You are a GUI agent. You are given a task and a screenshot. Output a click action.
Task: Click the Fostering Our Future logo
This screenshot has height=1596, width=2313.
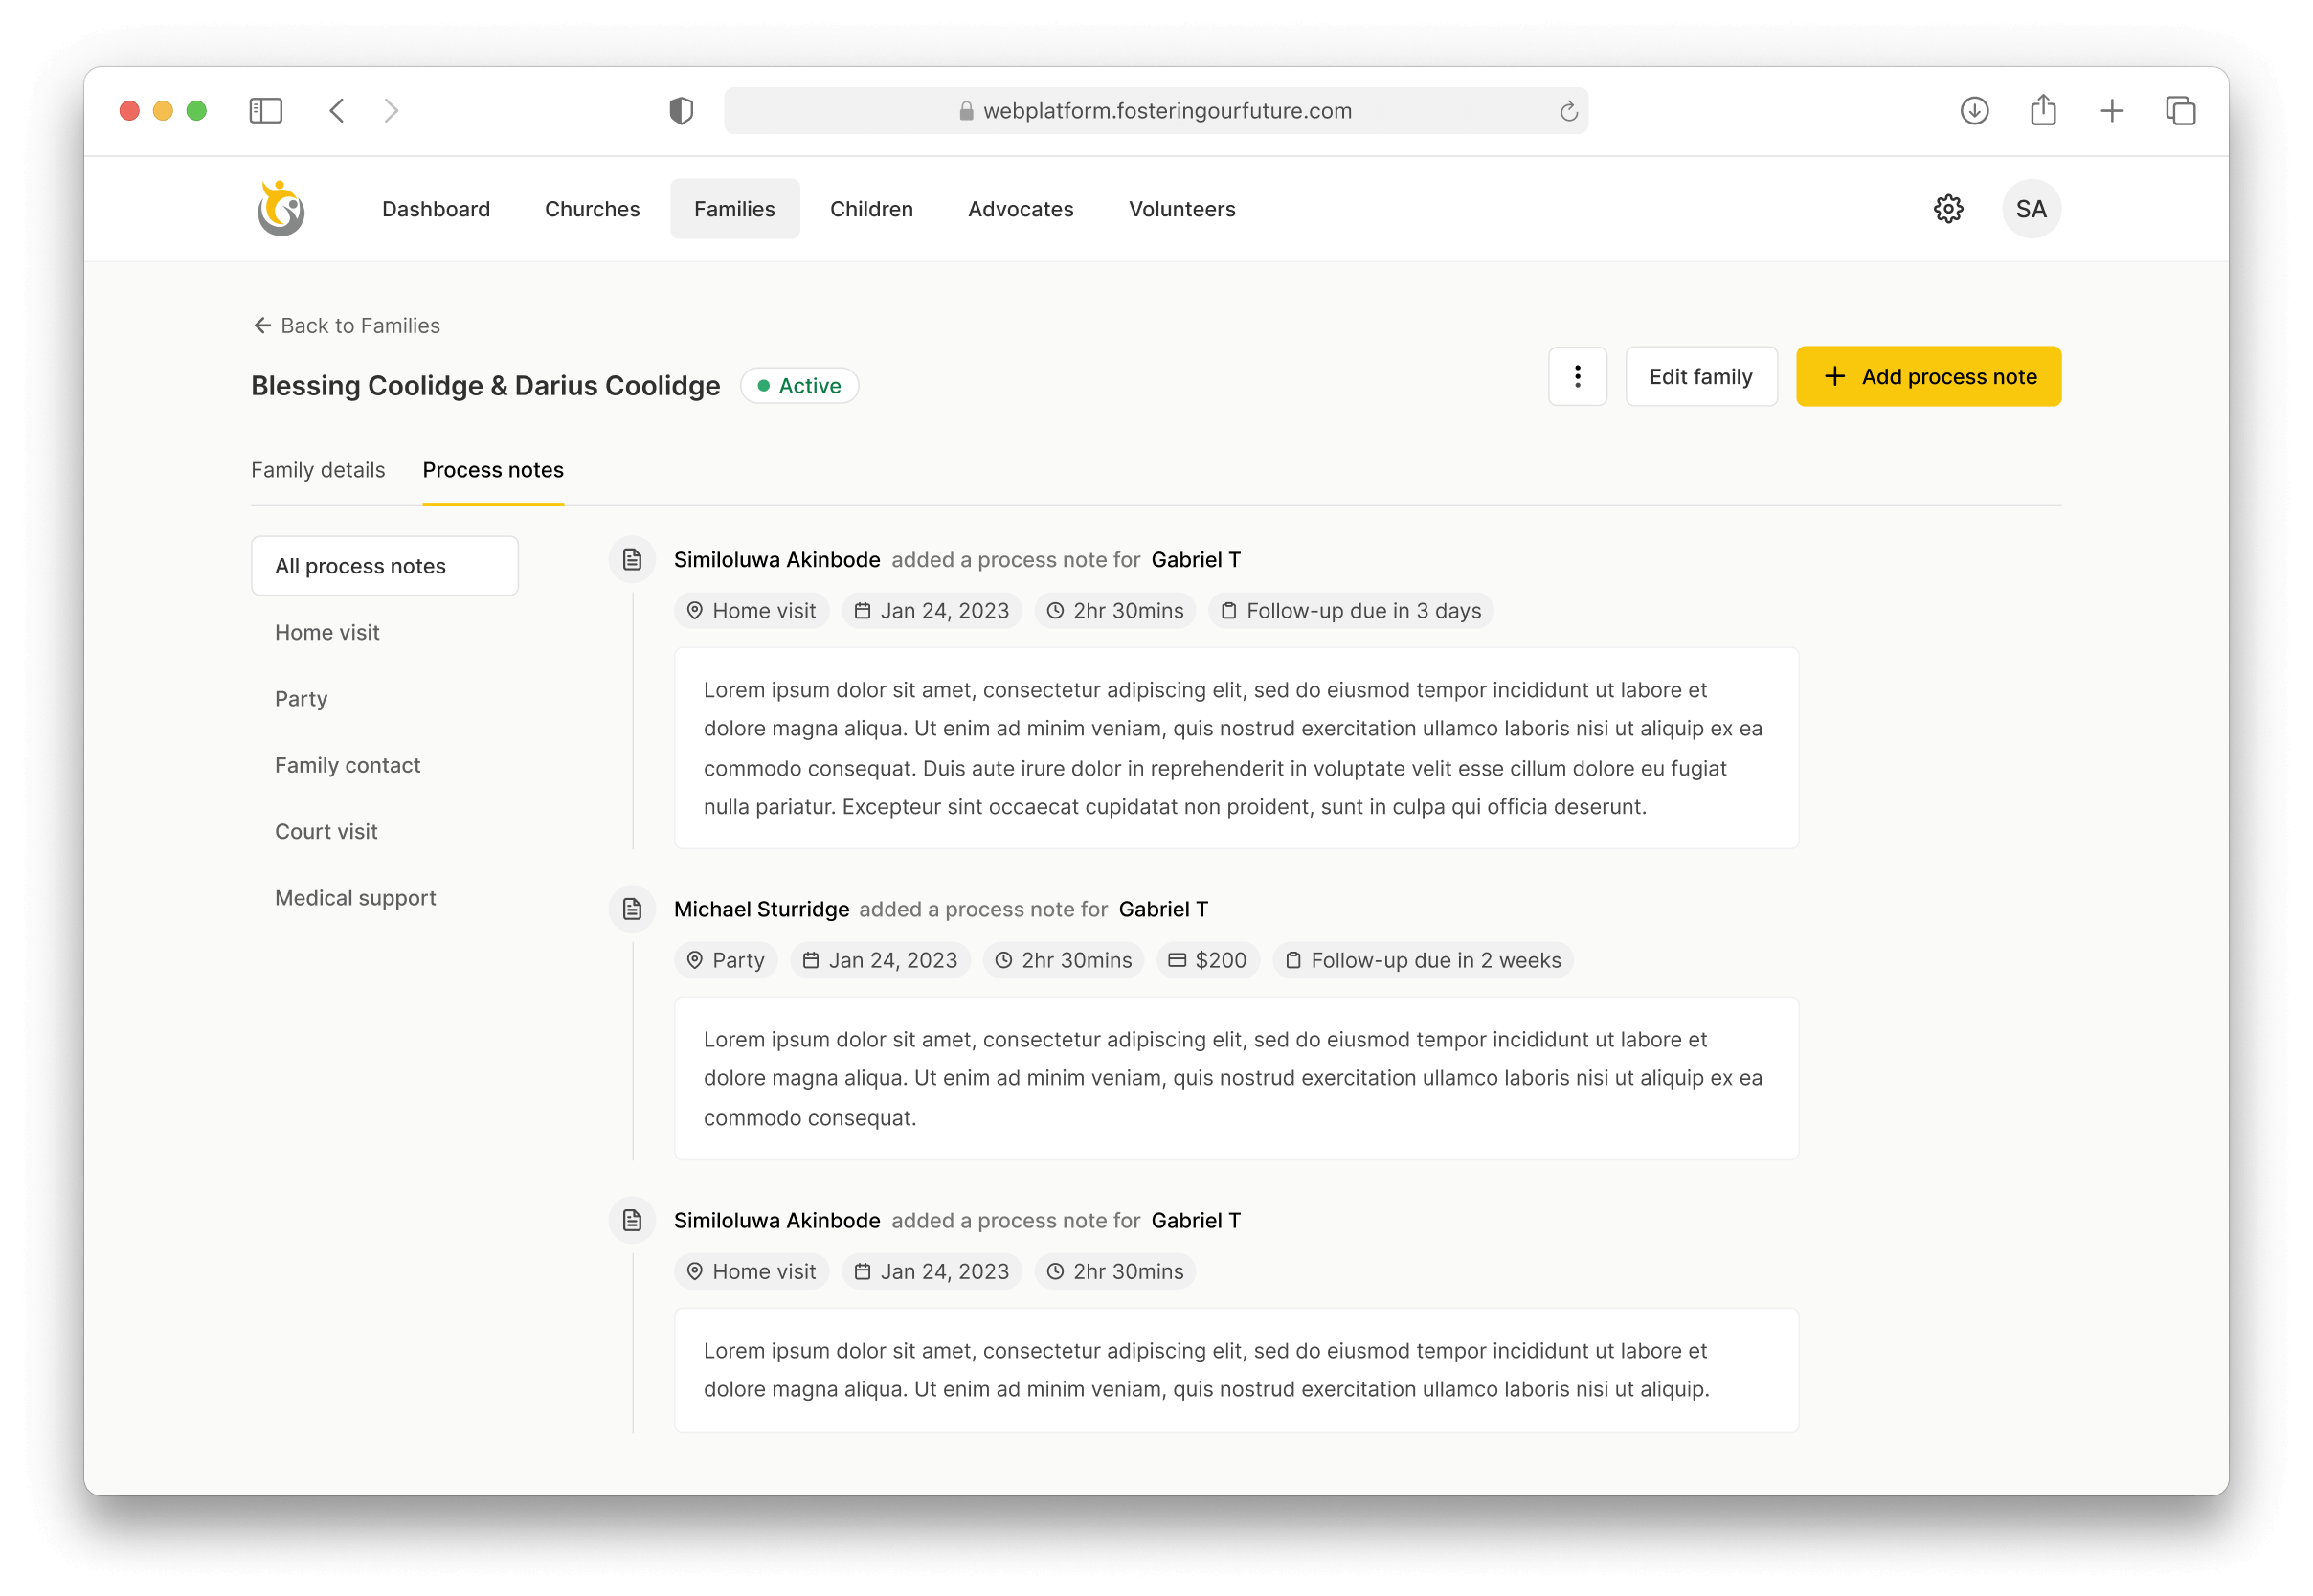pos(281,209)
